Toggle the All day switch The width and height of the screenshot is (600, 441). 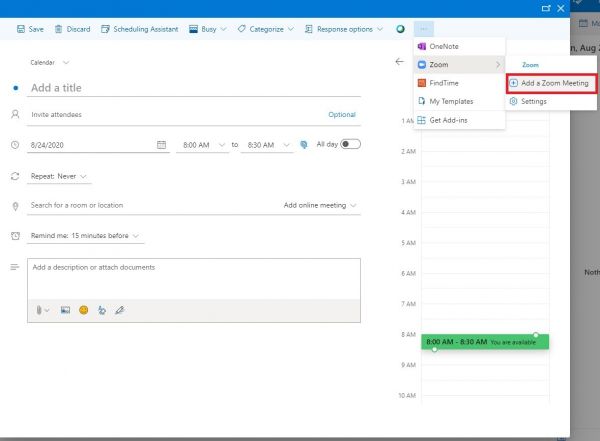[x=351, y=144]
